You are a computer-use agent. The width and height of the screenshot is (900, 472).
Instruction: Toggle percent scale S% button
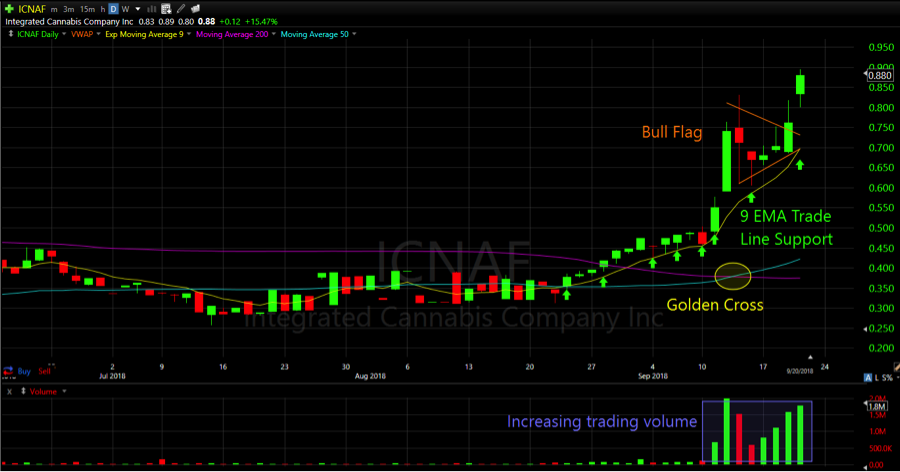[887, 378]
